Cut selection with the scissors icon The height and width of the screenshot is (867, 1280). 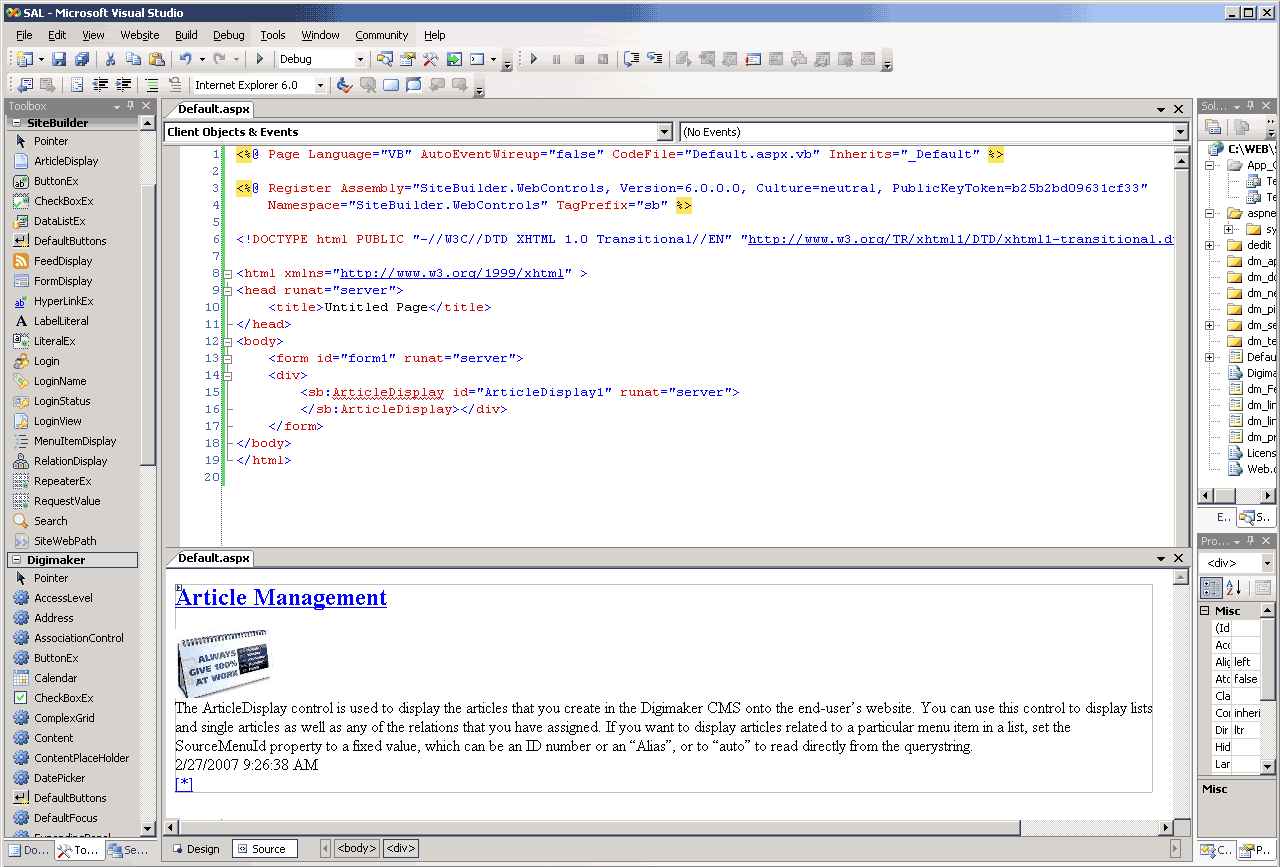pos(110,59)
